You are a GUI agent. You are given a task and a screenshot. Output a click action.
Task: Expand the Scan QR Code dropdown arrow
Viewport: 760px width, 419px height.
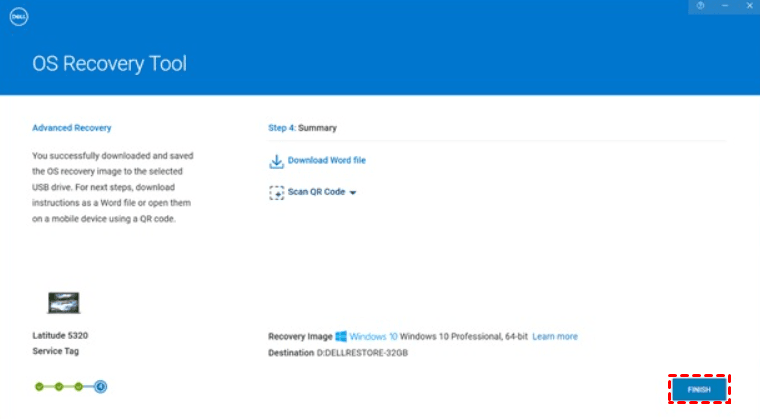click(x=353, y=193)
